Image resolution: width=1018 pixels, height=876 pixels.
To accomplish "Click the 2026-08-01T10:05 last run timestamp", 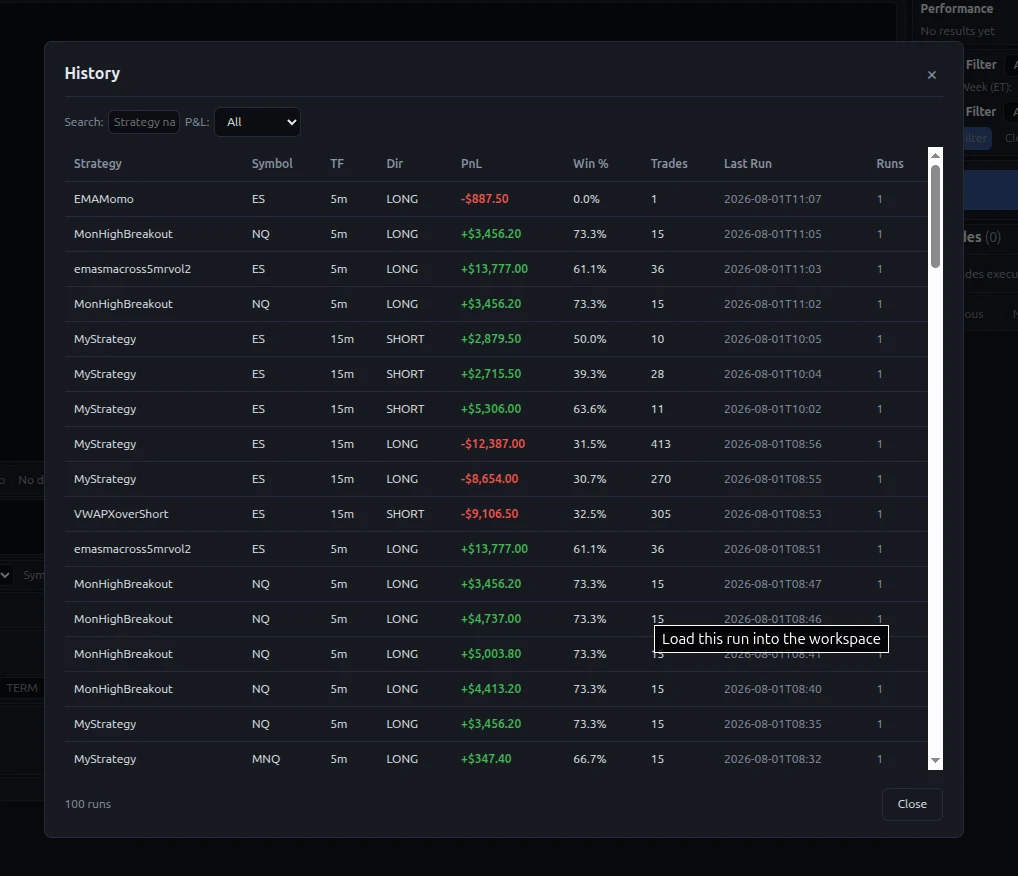I will (x=773, y=339).
